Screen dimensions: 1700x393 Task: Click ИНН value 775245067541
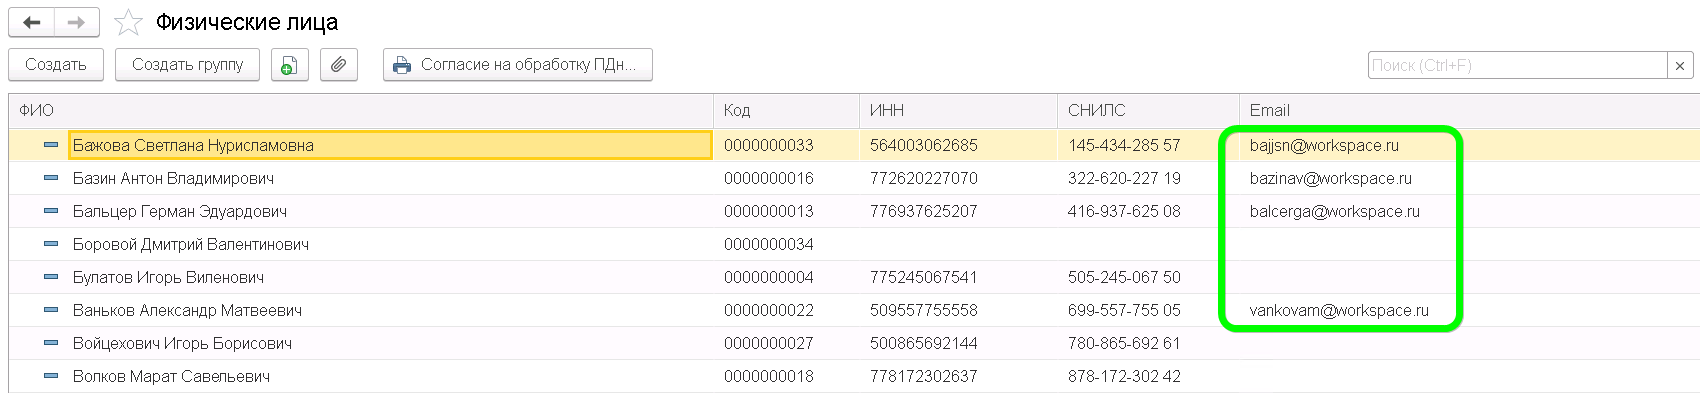click(x=924, y=277)
